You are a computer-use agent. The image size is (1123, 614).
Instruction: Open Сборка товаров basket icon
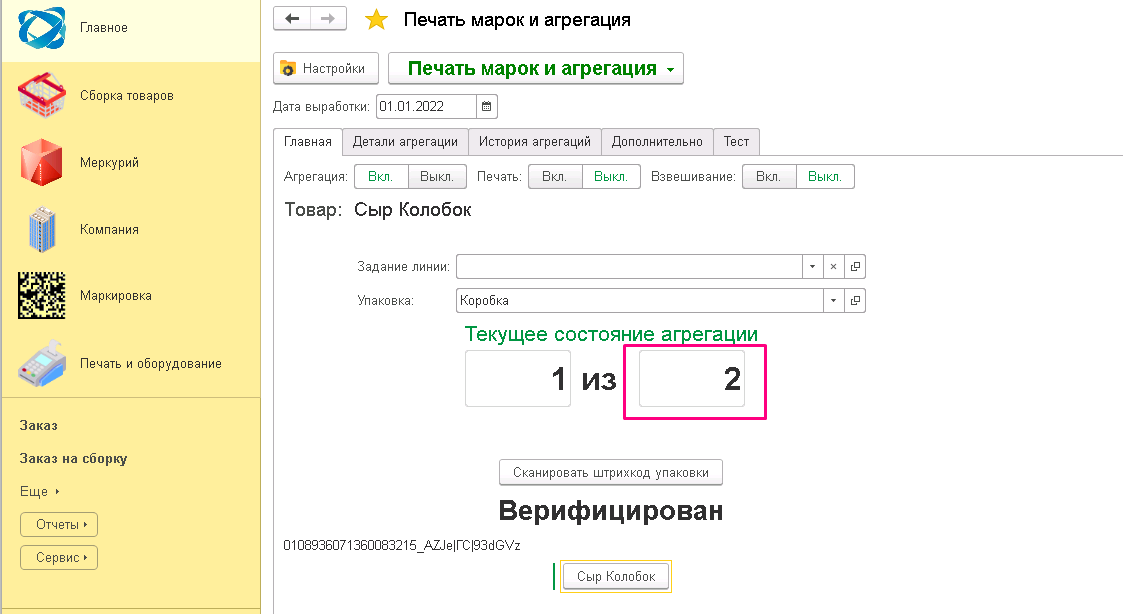click(x=41, y=96)
